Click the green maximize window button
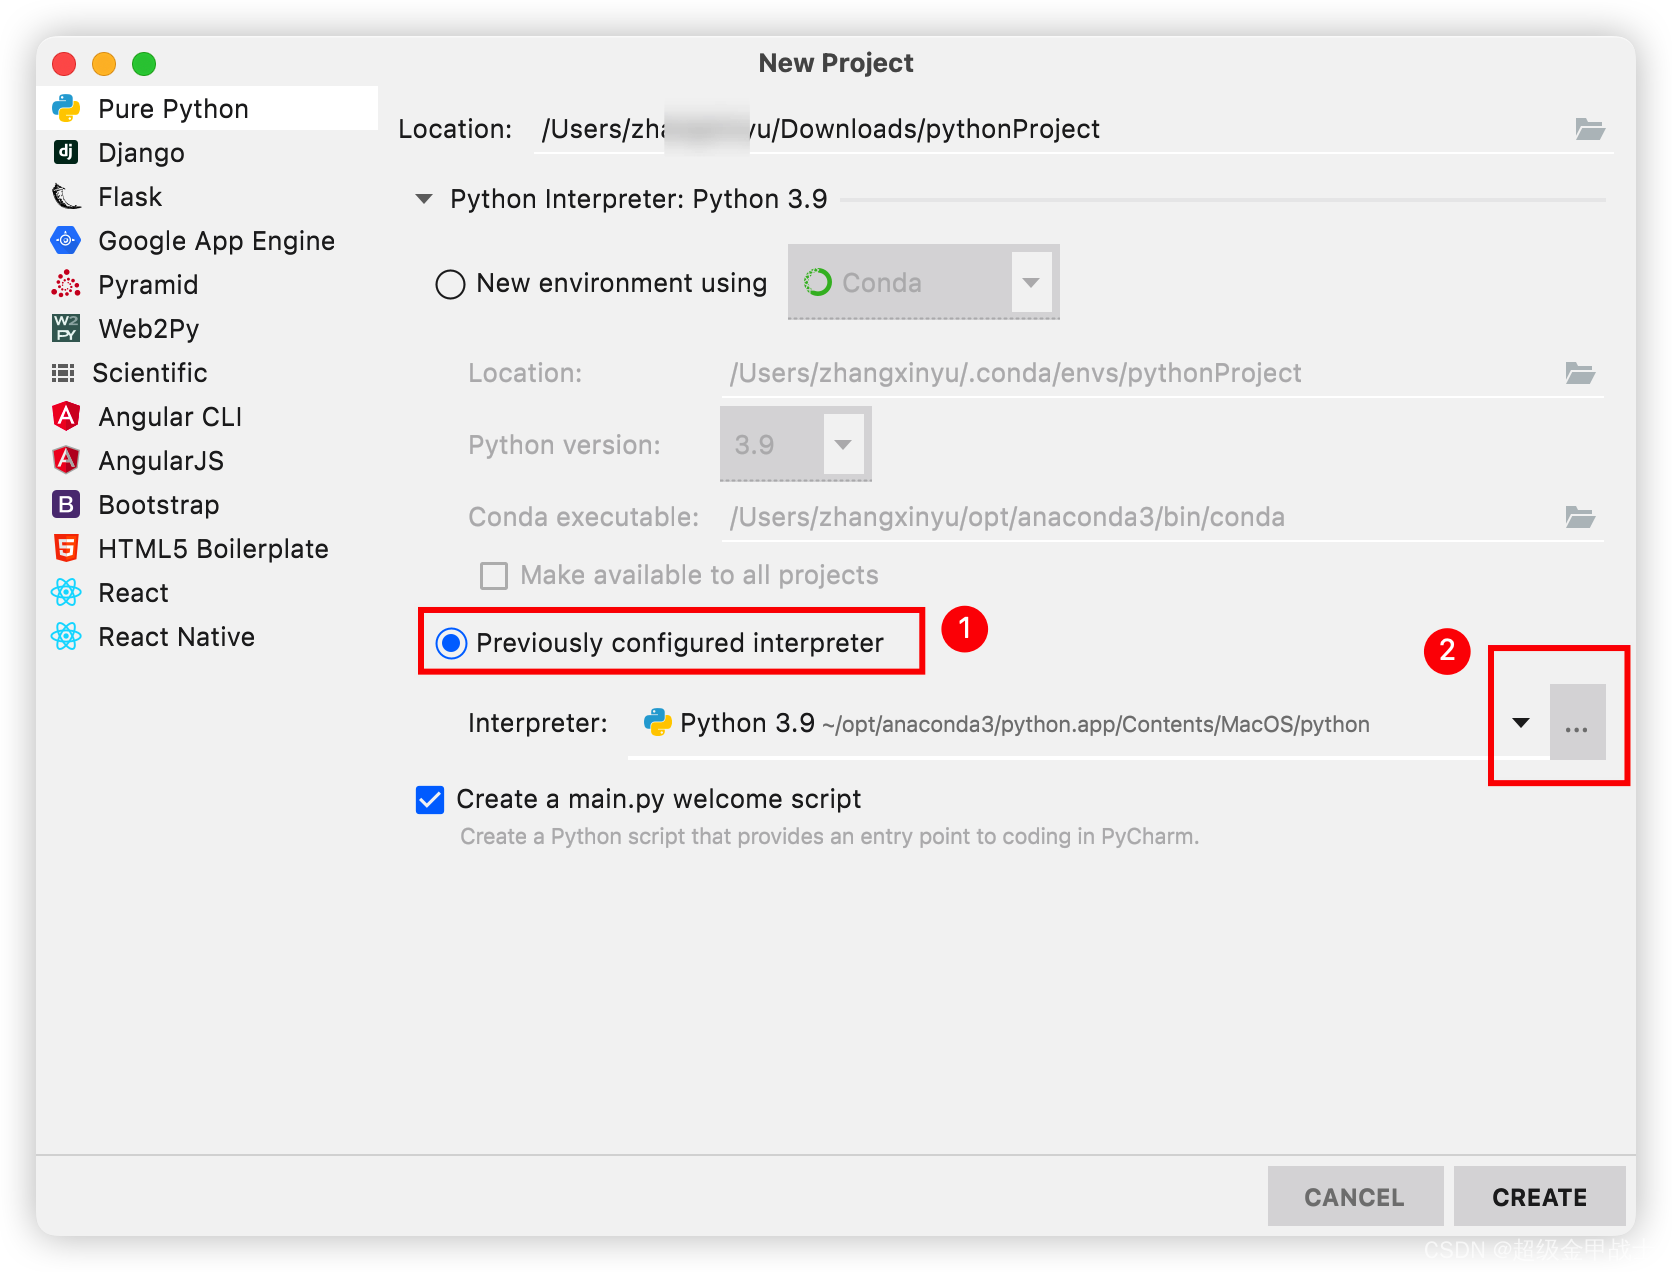 pyautogui.click(x=144, y=64)
